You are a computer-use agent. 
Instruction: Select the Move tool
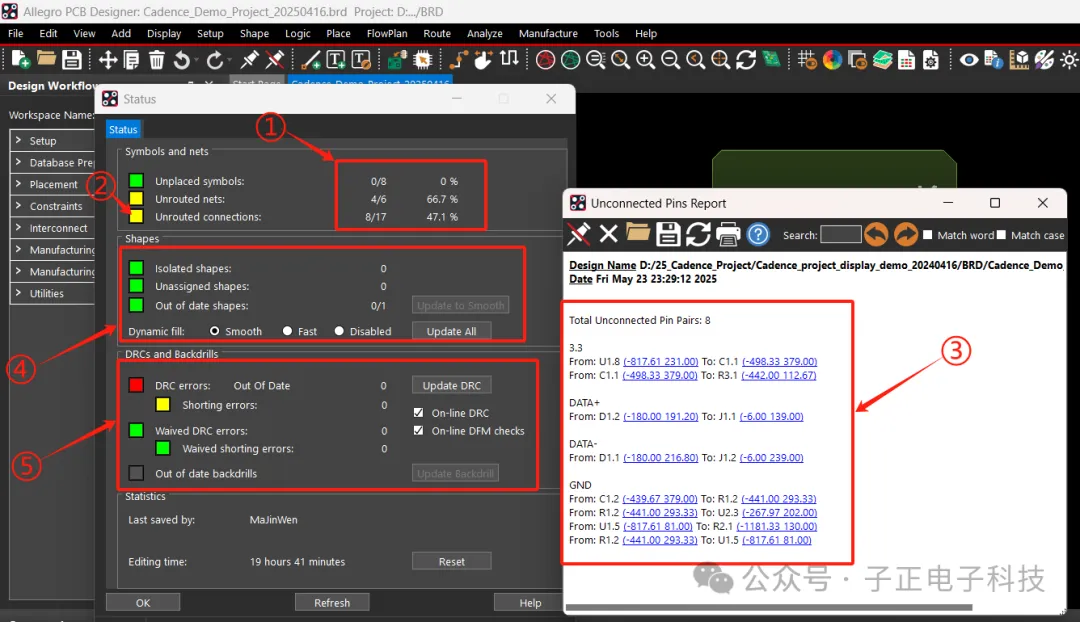pos(107,60)
